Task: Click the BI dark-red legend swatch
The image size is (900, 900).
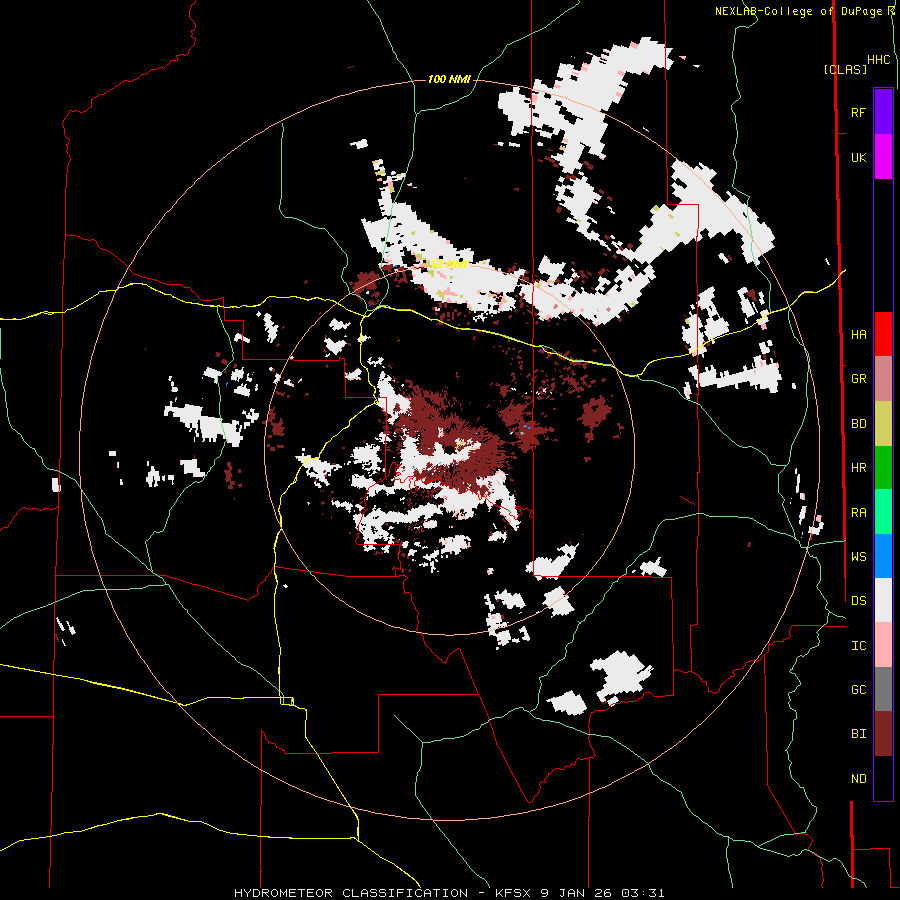Action: pos(883,734)
